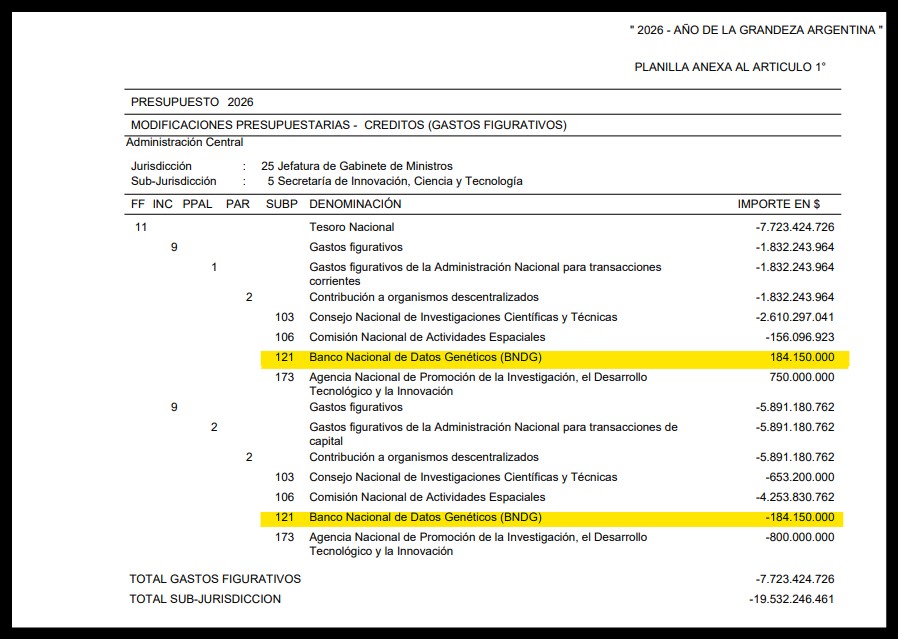
Task: Click the 'Administración Central' label
Action: 184,142
